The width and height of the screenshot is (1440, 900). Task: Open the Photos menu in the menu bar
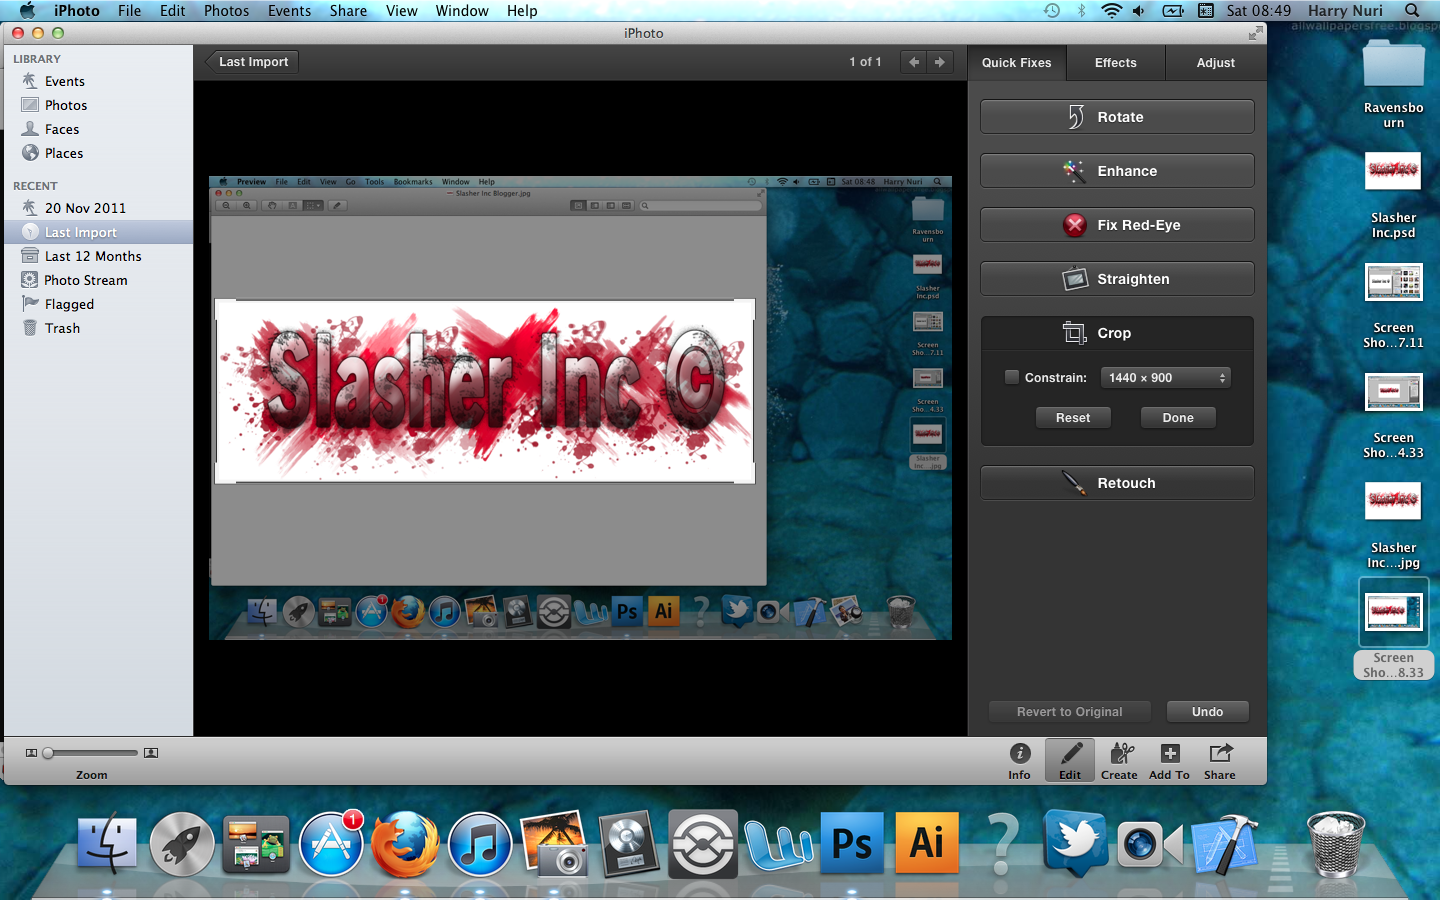(226, 11)
